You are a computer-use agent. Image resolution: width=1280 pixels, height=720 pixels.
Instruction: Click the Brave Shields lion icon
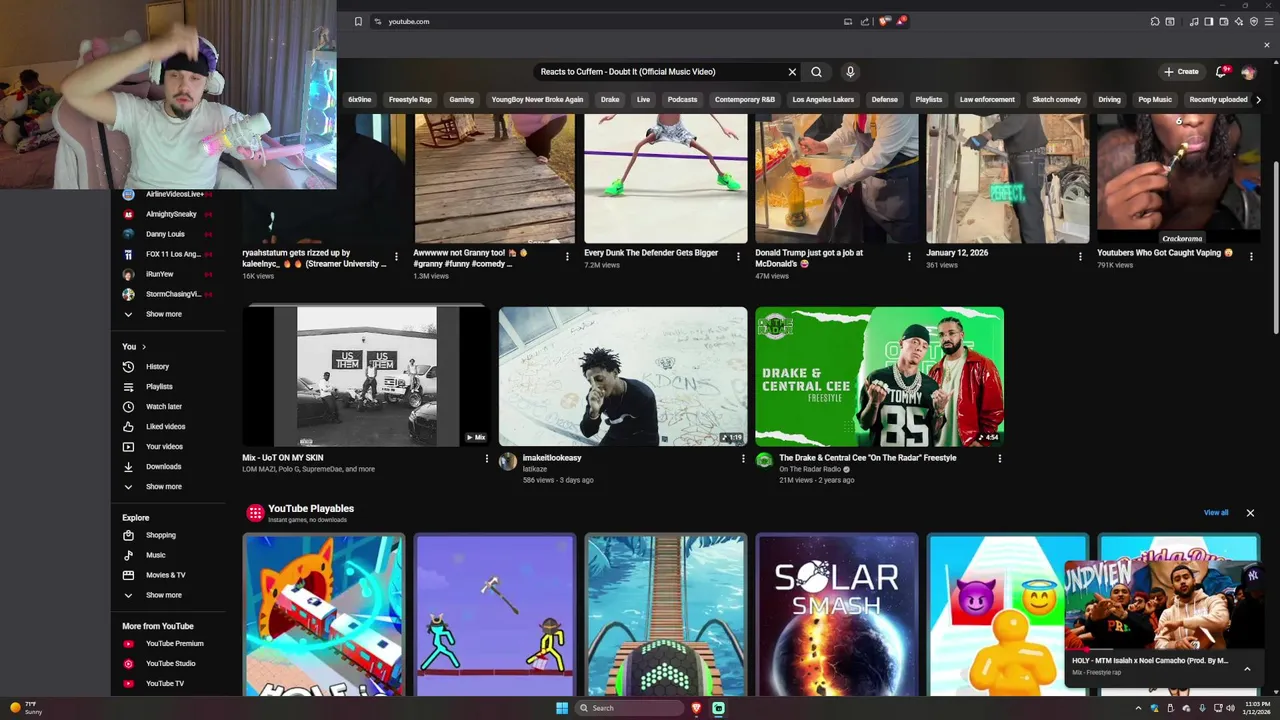(884, 21)
